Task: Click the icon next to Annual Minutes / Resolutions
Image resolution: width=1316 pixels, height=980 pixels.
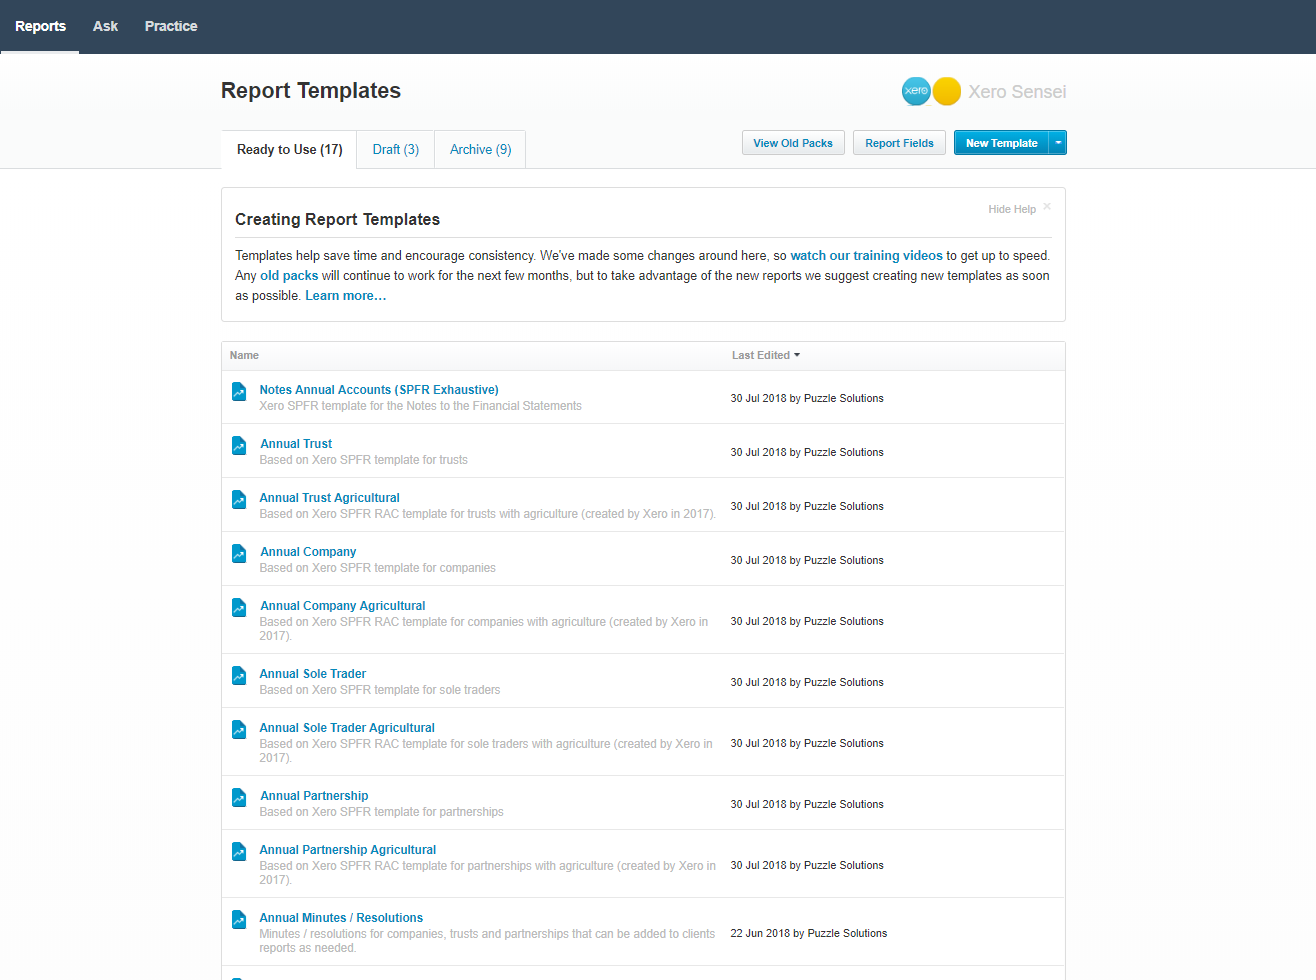Action: 238,919
